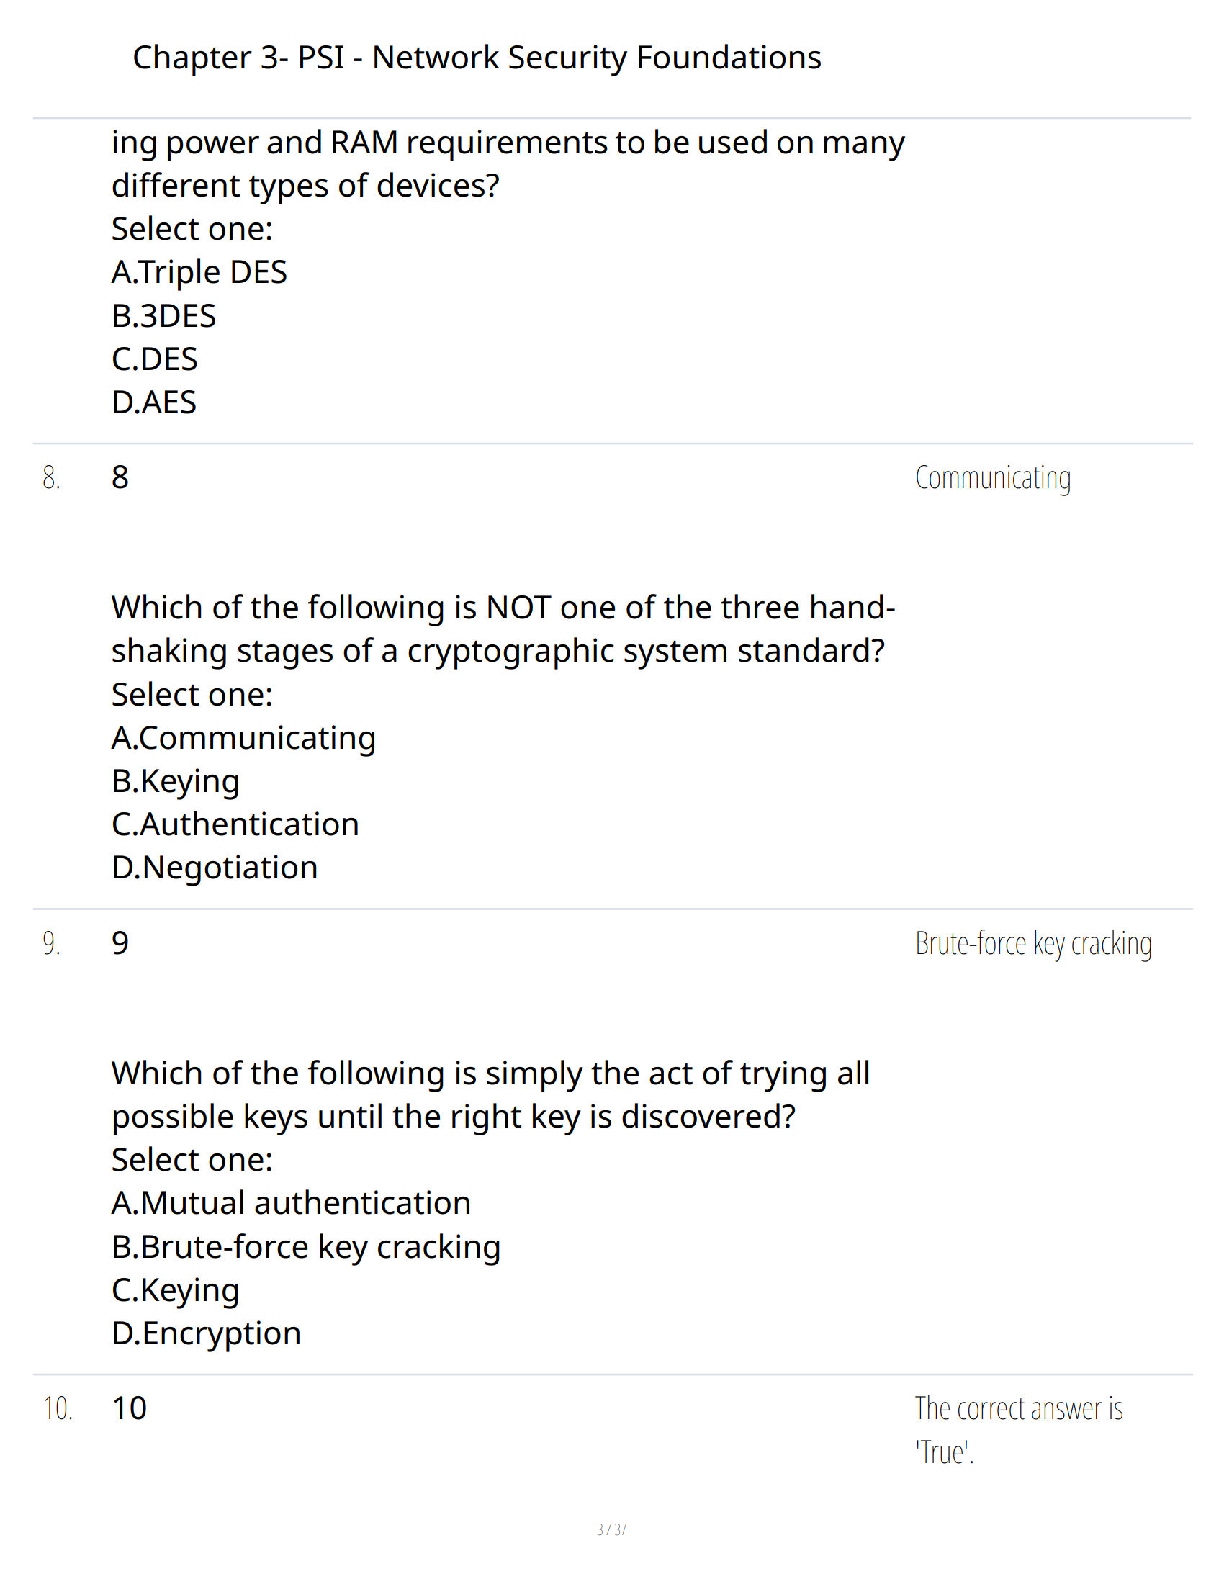Click the chapter title heading

click(x=477, y=58)
